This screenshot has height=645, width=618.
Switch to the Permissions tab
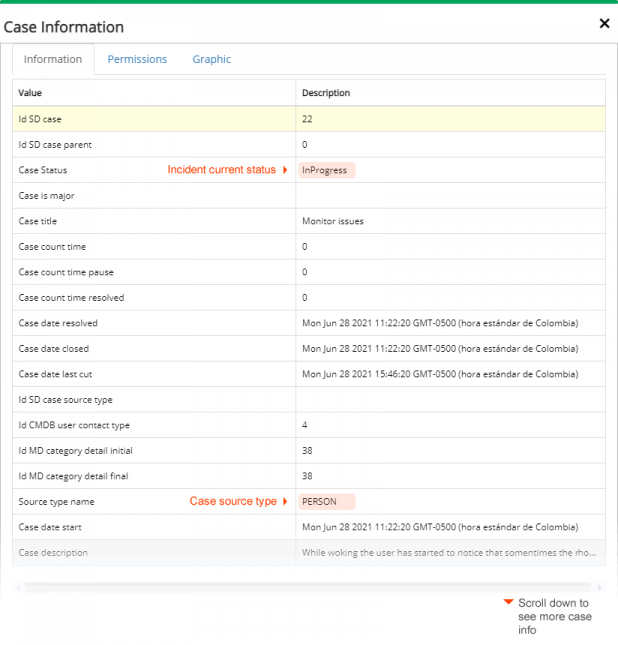(137, 59)
